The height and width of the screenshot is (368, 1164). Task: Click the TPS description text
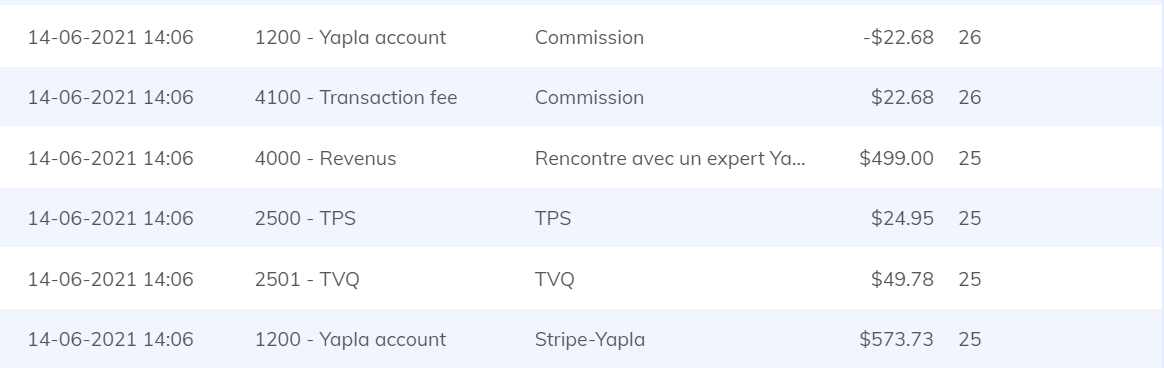553,218
